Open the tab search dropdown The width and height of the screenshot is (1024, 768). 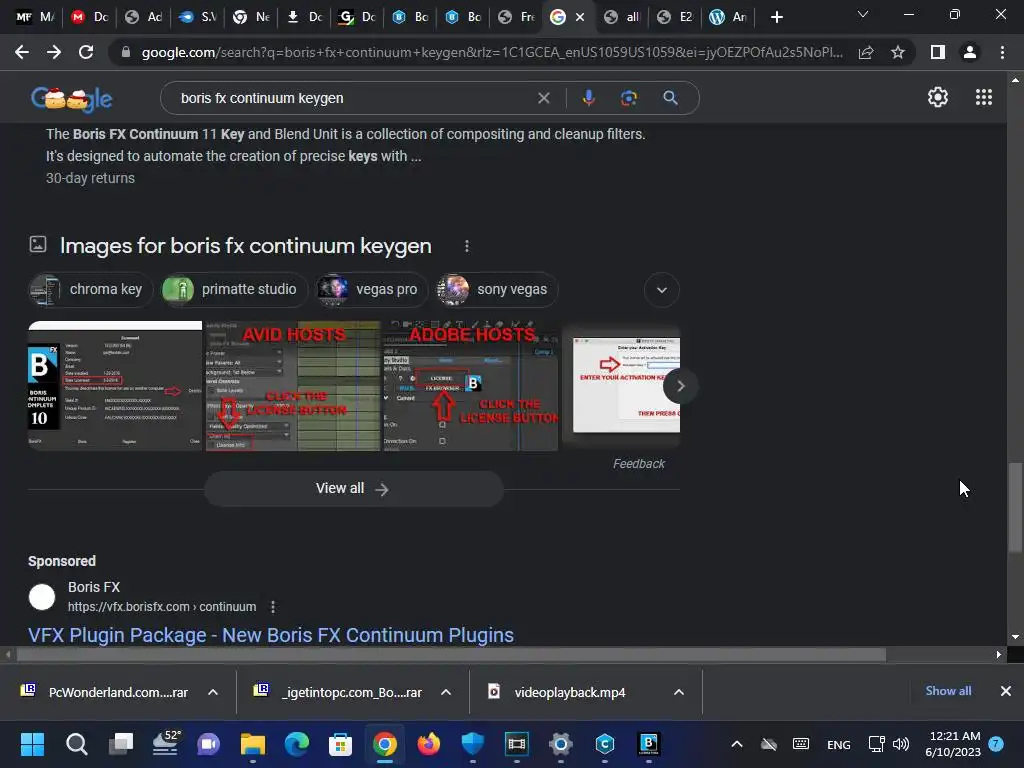863,14
